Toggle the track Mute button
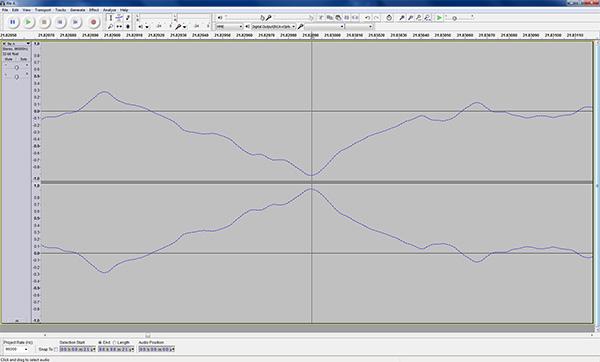600x362 pixels. click(x=9, y=59)
